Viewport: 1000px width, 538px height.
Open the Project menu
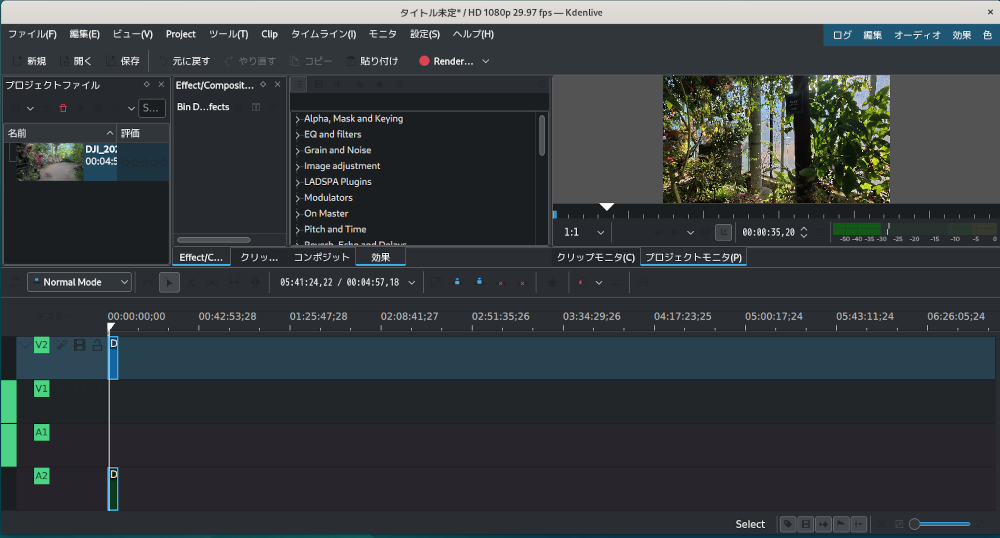click(180, 34)
